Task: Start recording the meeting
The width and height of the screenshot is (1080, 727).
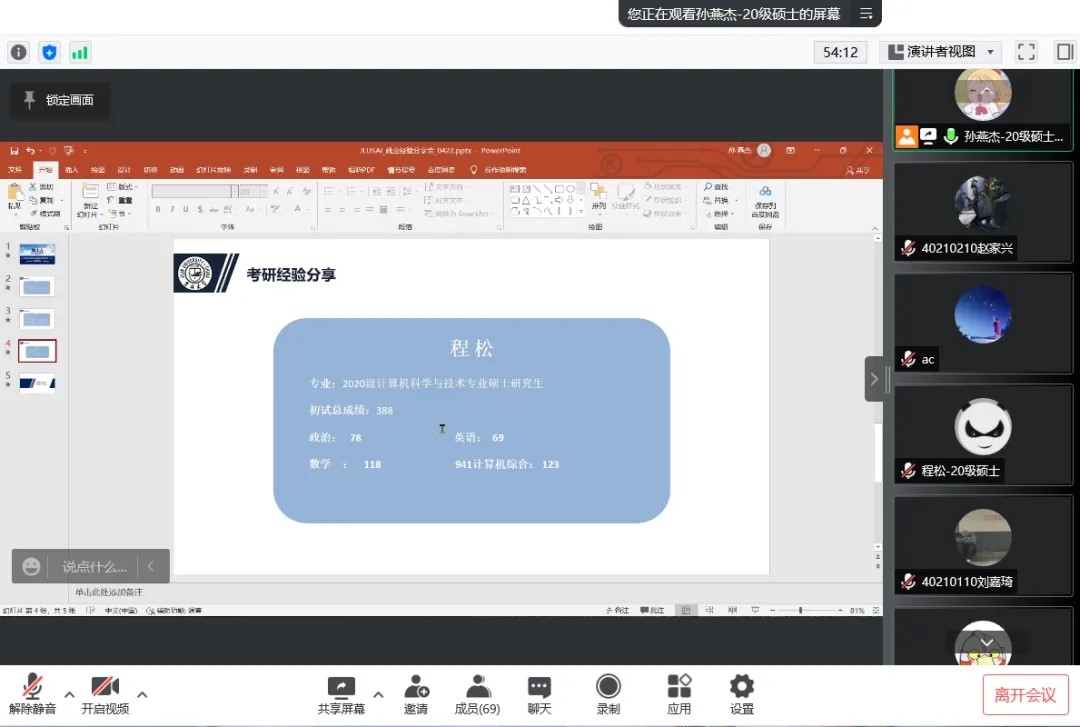Action: 608,694
